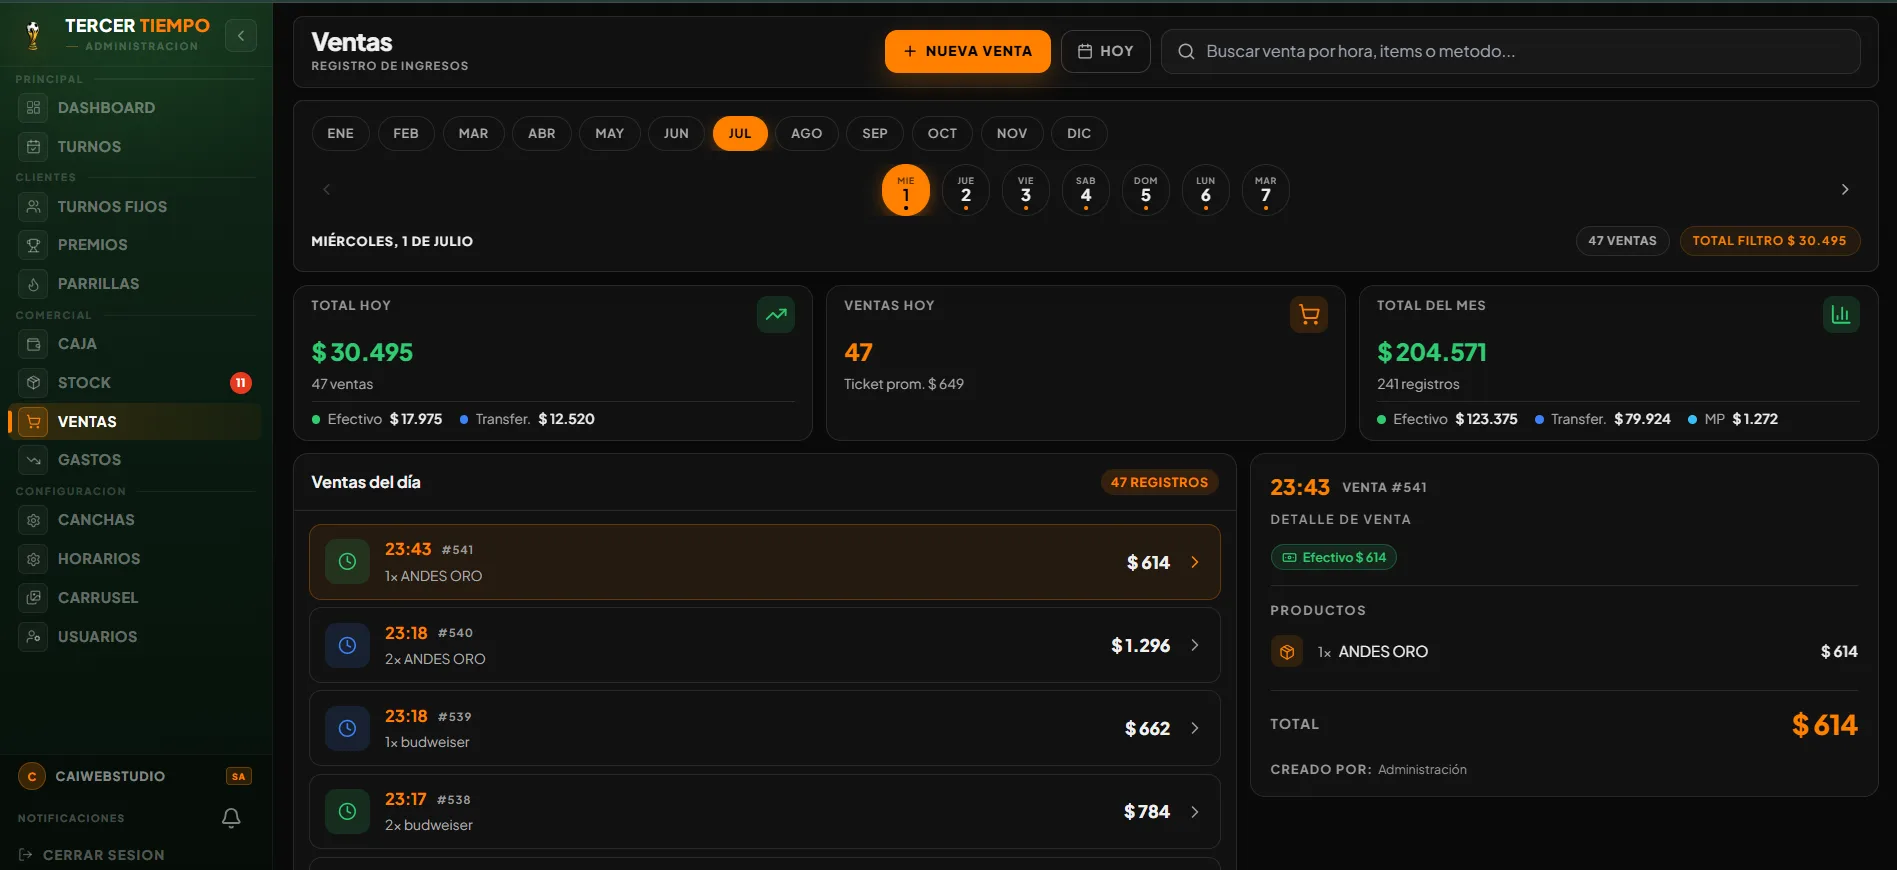1897x870 pixels.
Task: Click '241 registros' text
Action: (x=1418, y=384)
